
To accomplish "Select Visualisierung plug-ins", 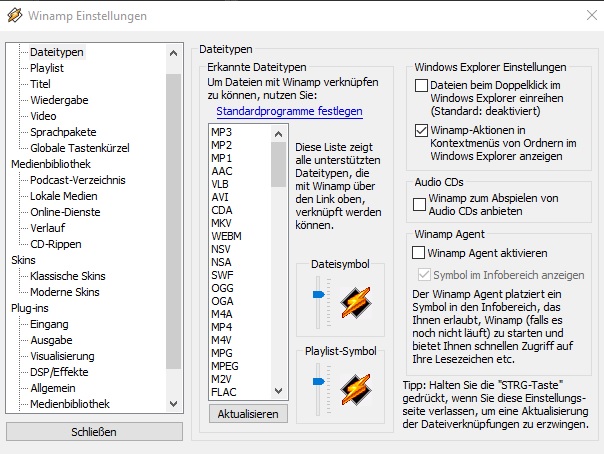I will point(62,356).
